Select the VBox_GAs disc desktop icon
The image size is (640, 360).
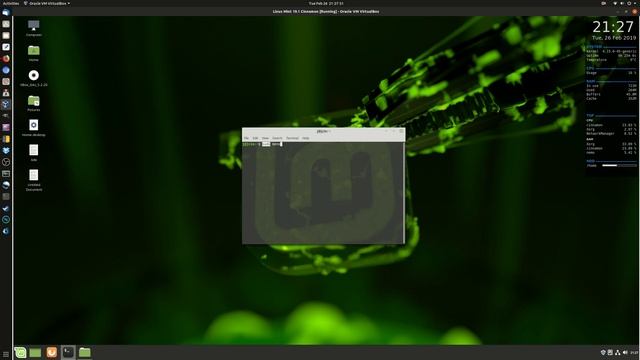coord(33,78)
